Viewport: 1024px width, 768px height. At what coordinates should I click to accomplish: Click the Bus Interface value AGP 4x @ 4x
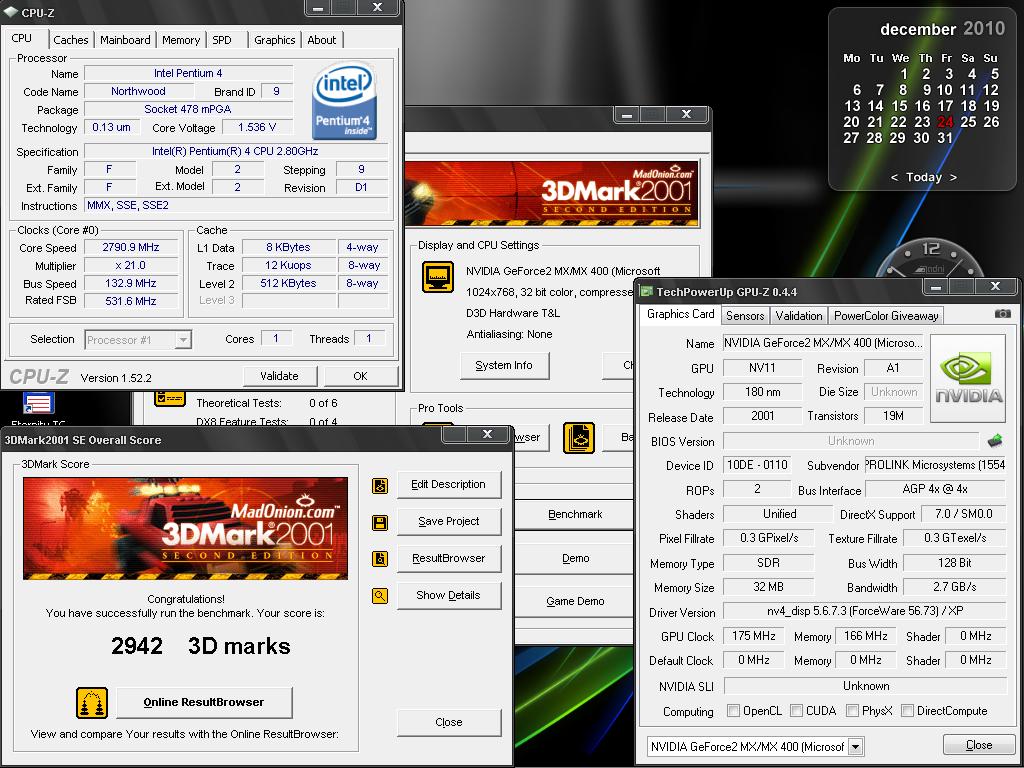tap(935, 489)
